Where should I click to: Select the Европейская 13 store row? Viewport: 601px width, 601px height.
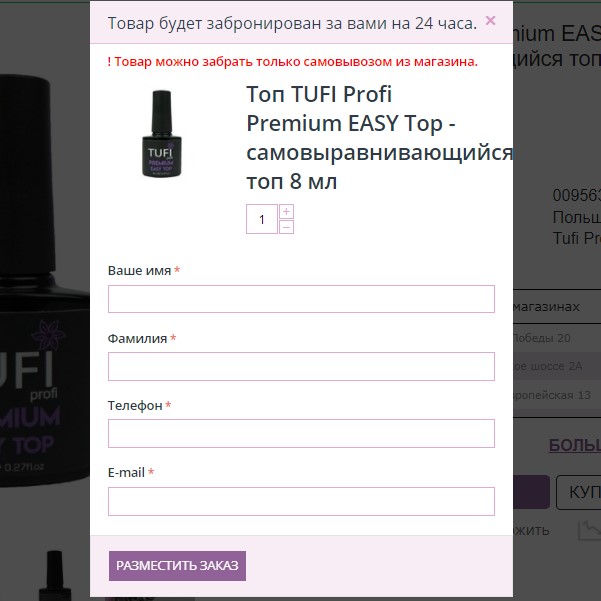557,395
